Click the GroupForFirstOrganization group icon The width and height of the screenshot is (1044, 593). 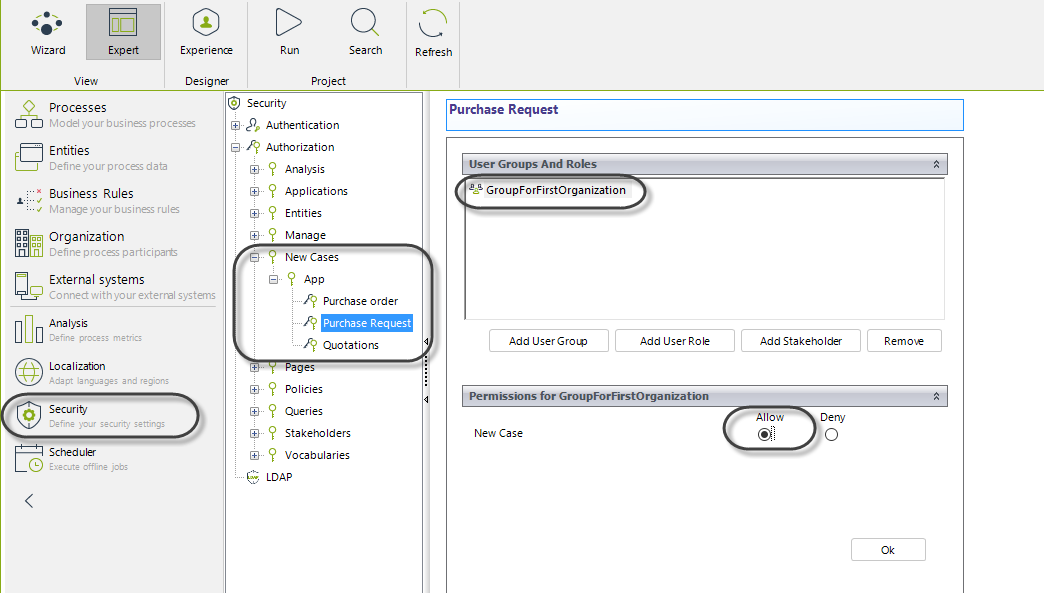point(475,190)
